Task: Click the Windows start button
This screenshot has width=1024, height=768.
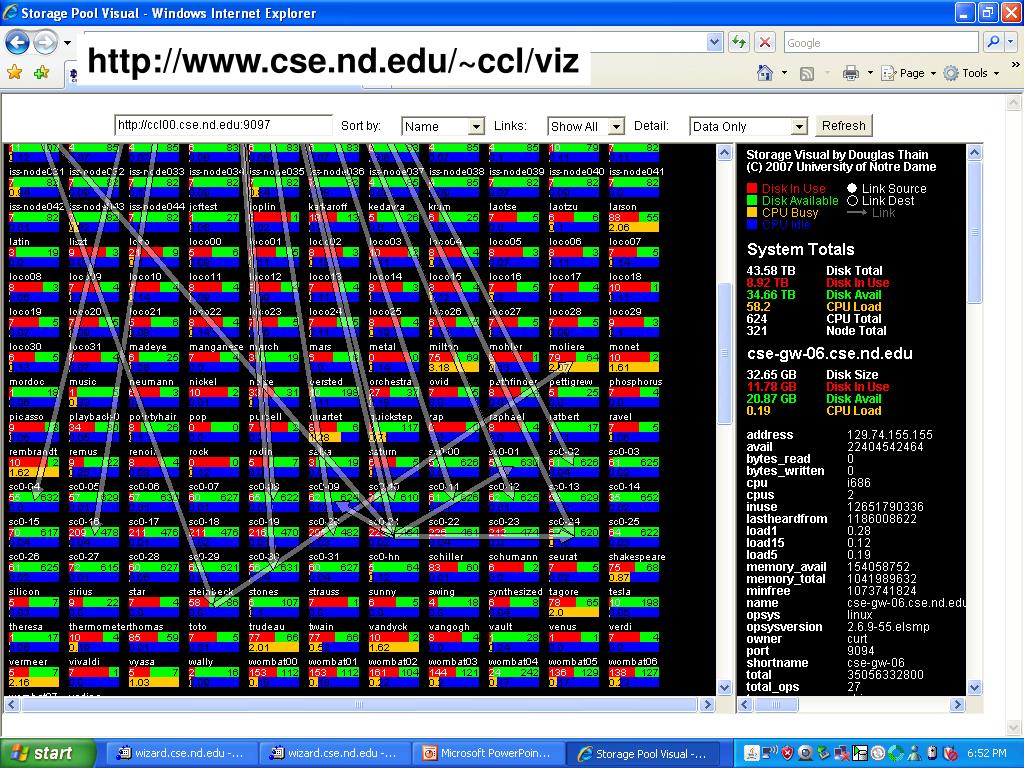Action: coord(47,753)
